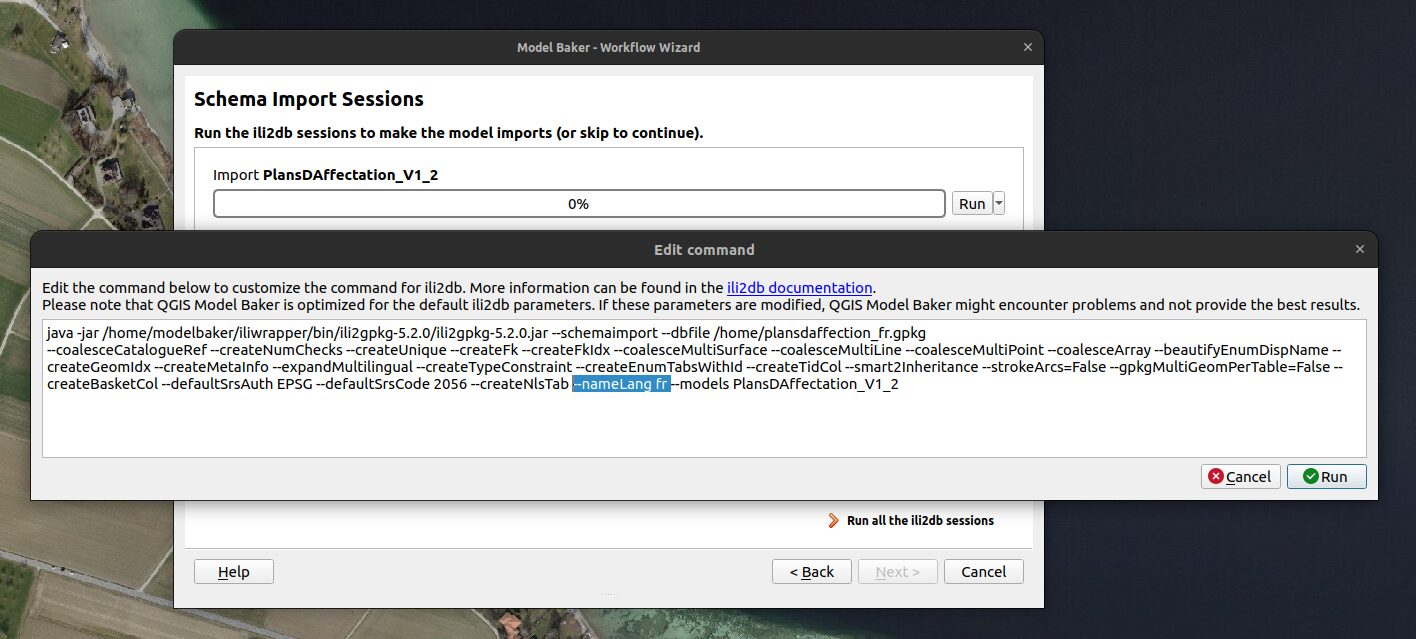This screenshot has height=639, width=1416.
Task: Run all the ili2db sessions
Action: tap(919, 521)
